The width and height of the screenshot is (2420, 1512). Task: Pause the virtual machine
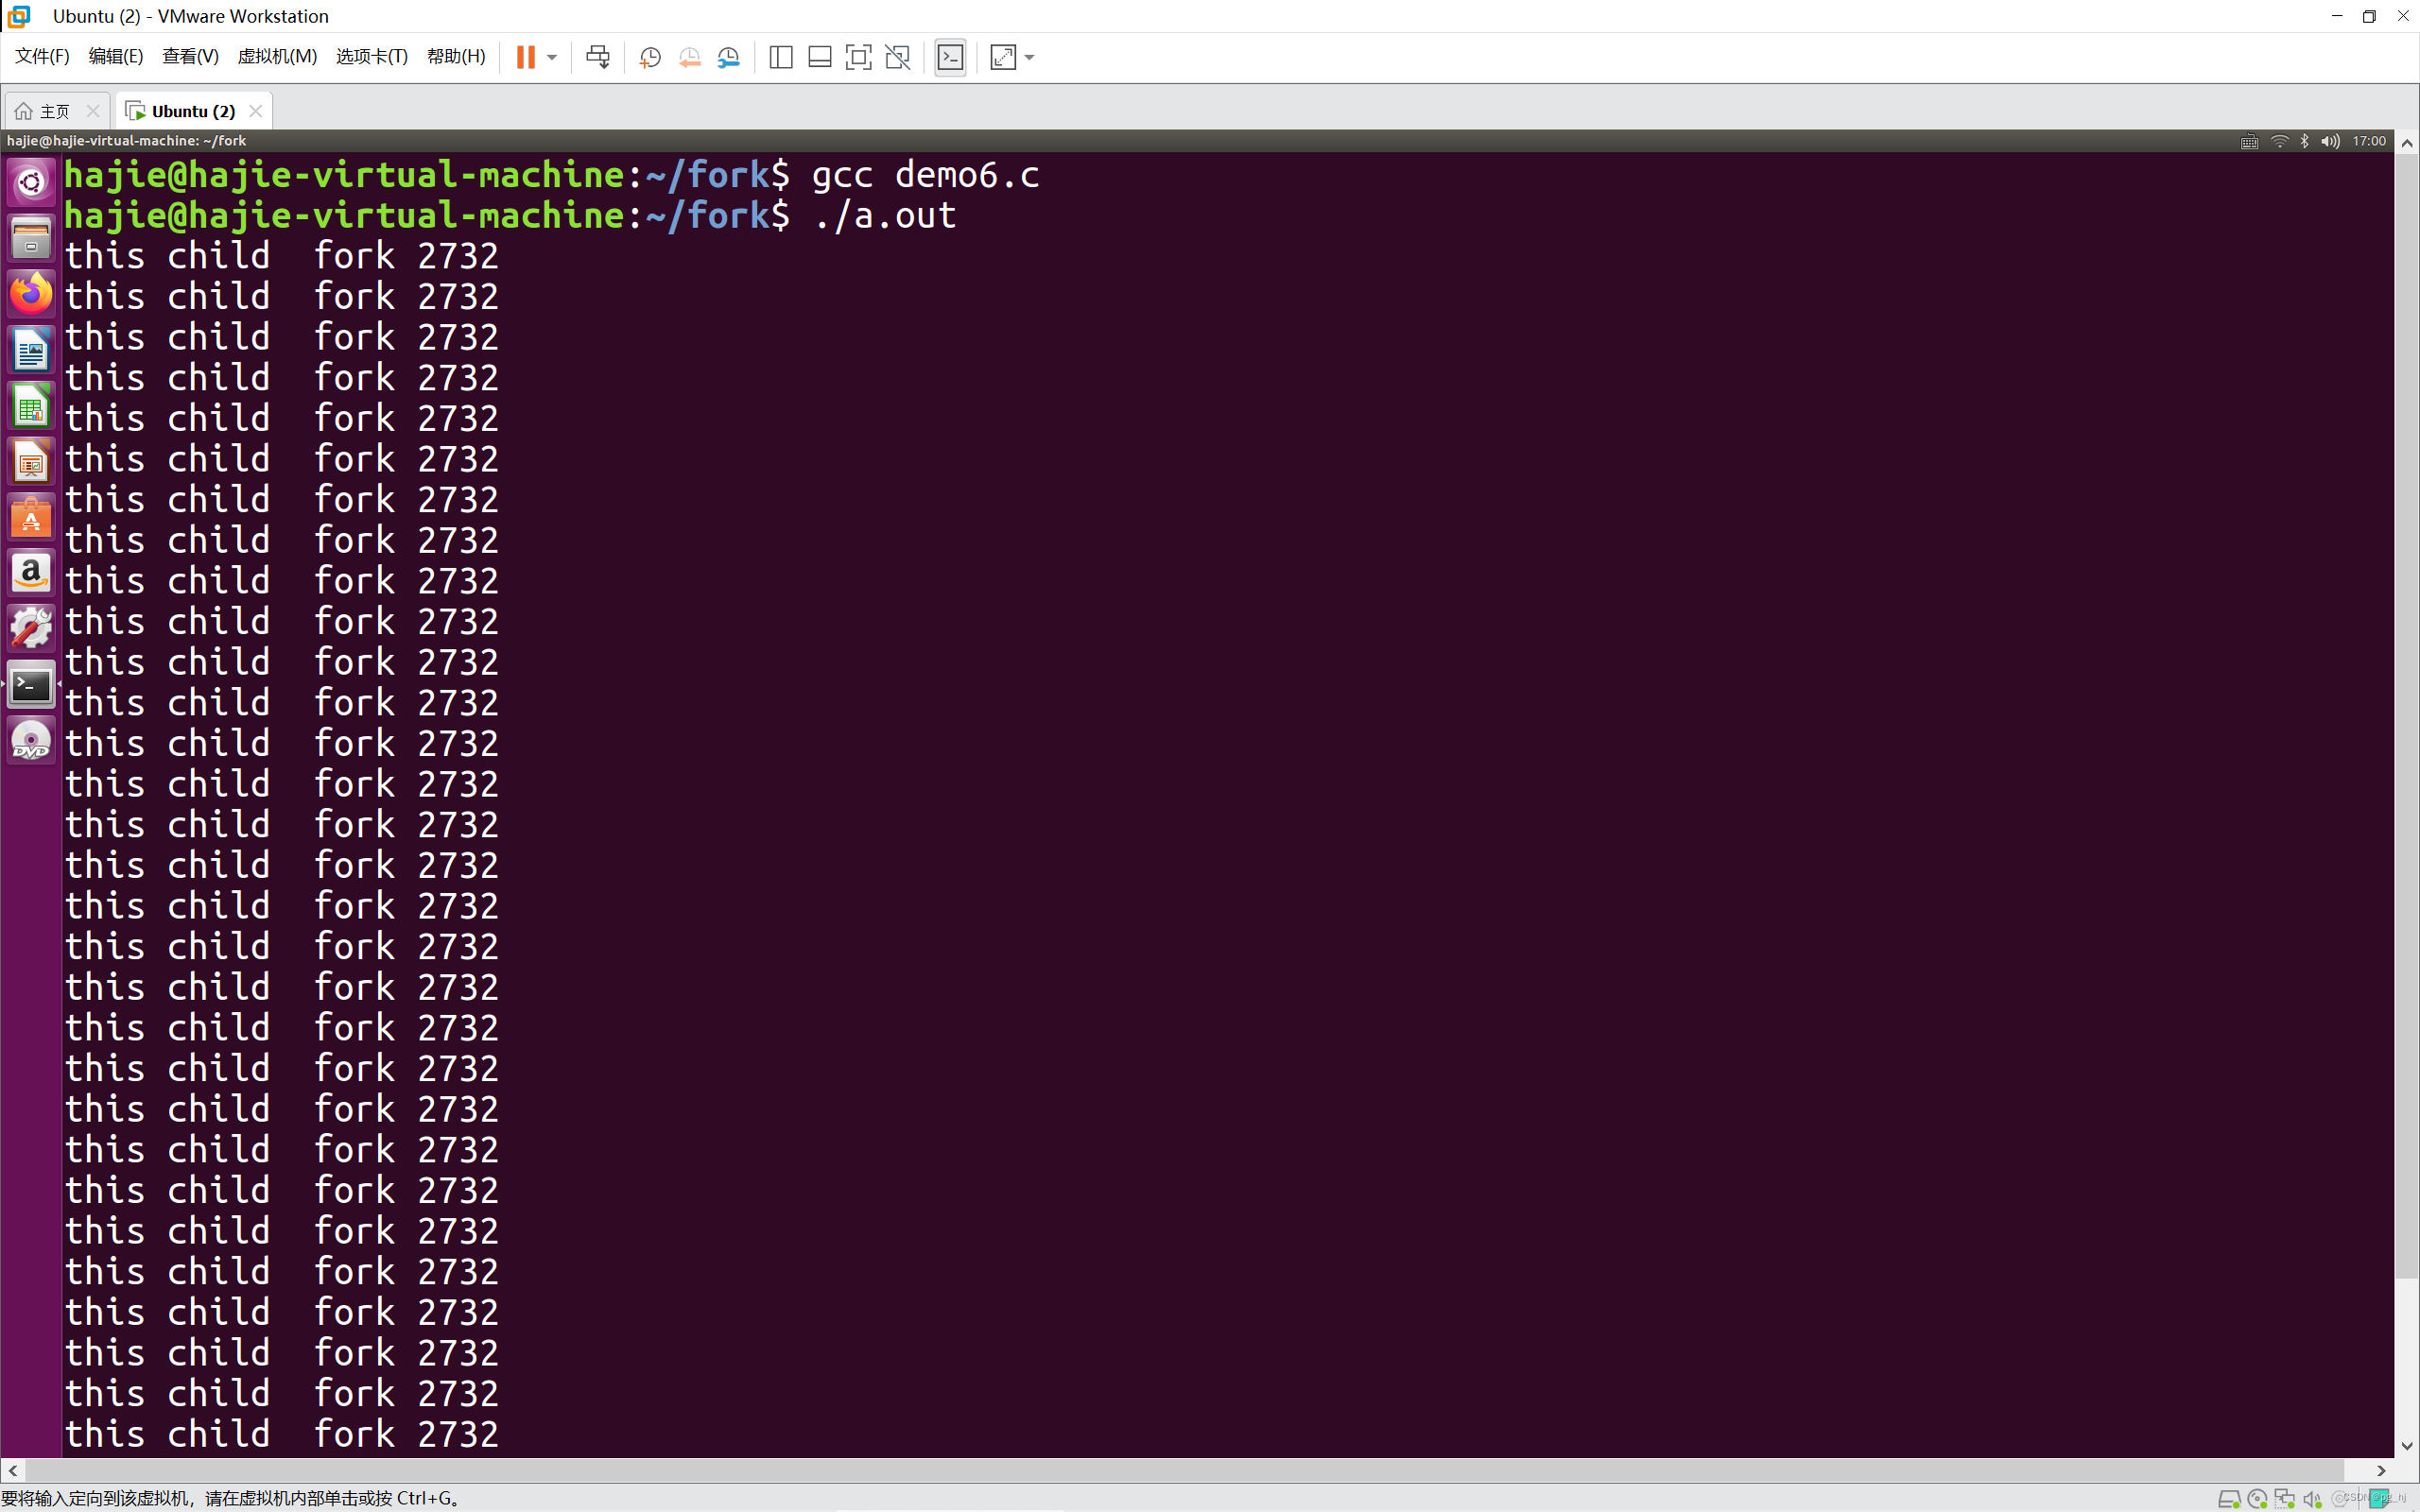click(x=525, y=57)
